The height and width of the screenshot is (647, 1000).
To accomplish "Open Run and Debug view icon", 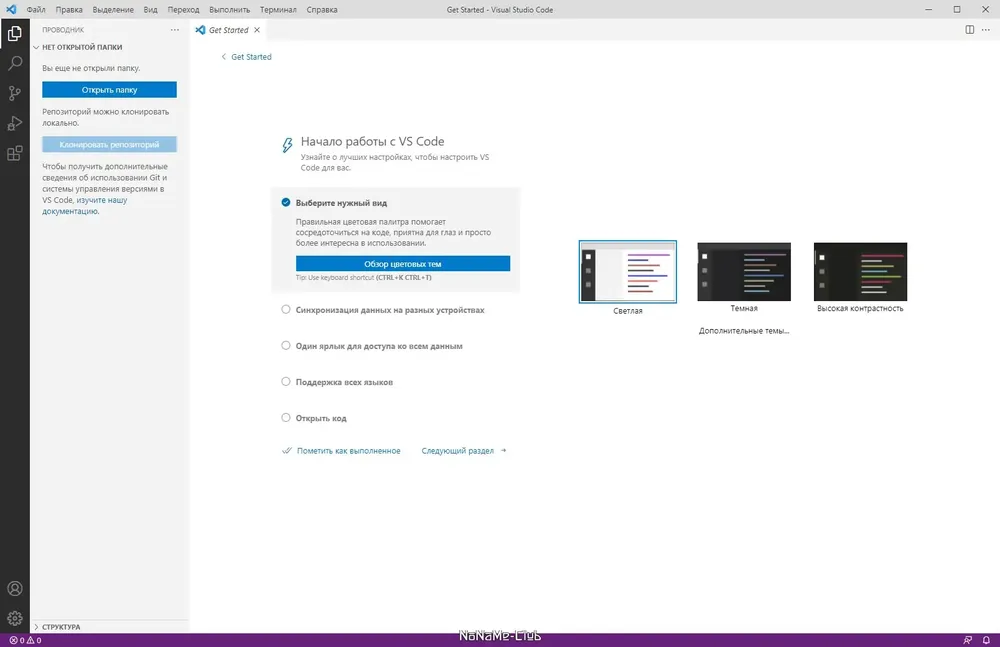I will [15, 123].
